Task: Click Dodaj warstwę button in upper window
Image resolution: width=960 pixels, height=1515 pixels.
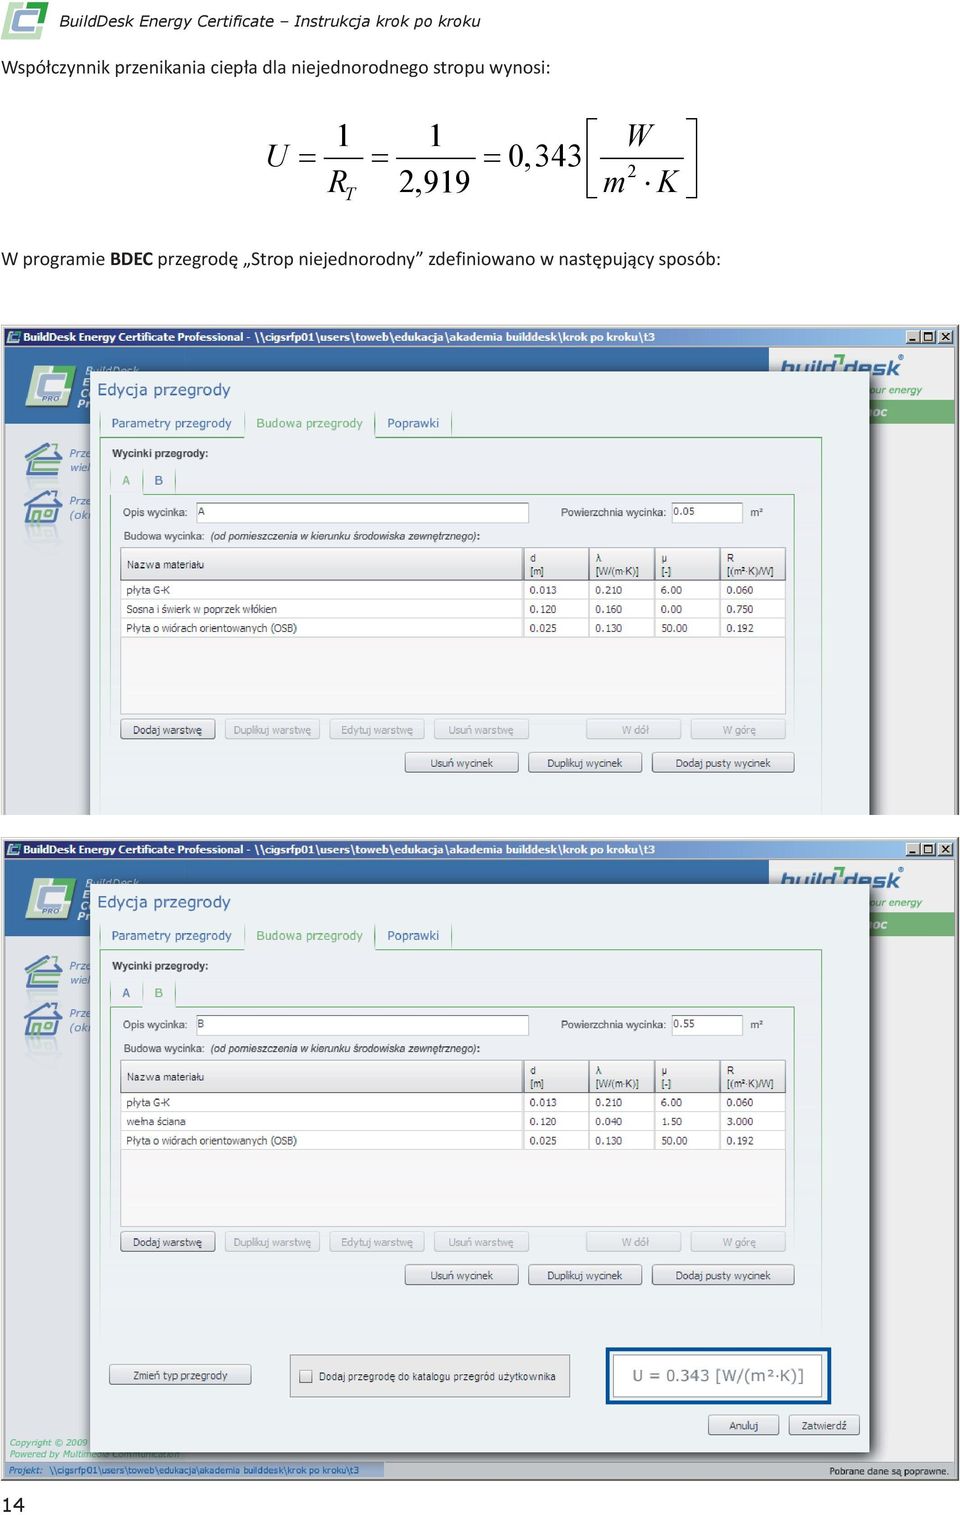Action: [167, 730]
